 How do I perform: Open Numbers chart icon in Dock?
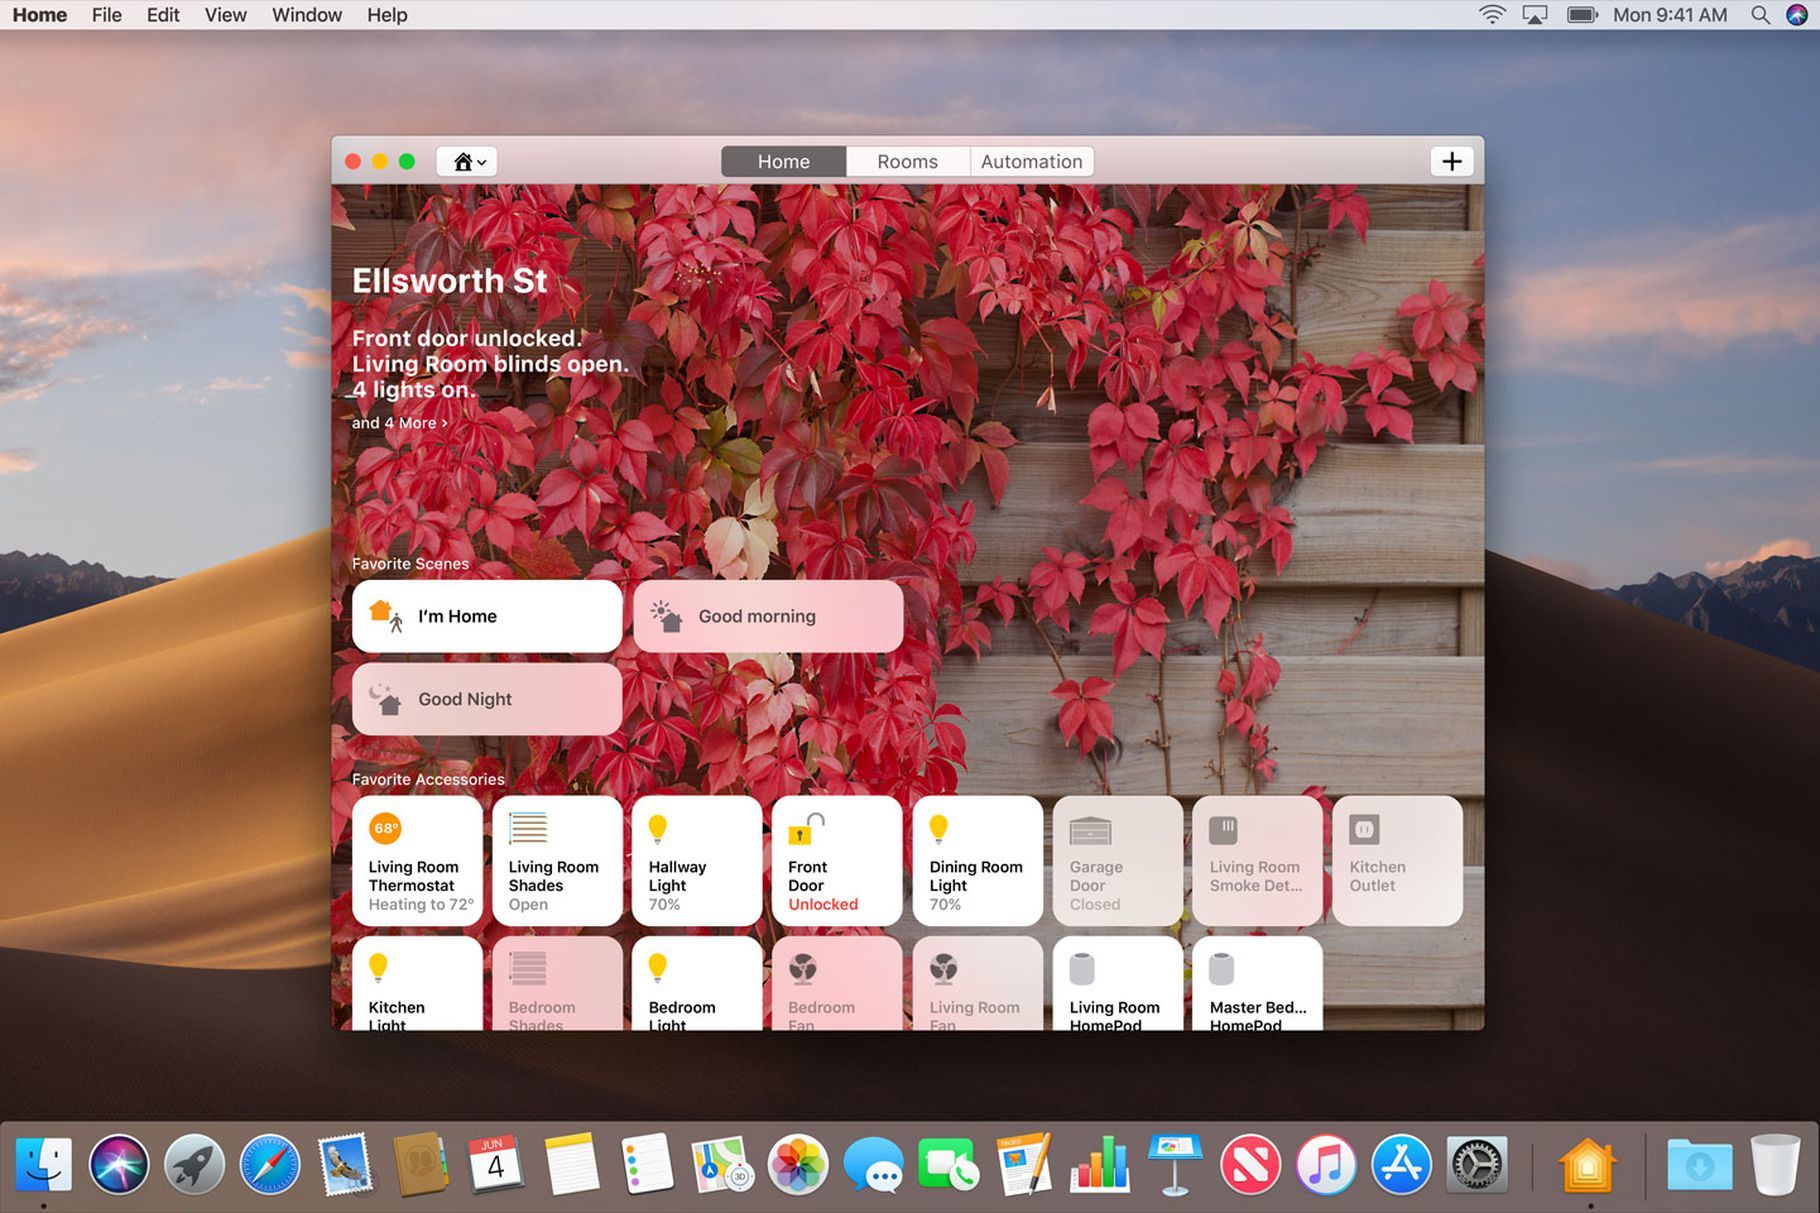(x=1099, y=1164)
